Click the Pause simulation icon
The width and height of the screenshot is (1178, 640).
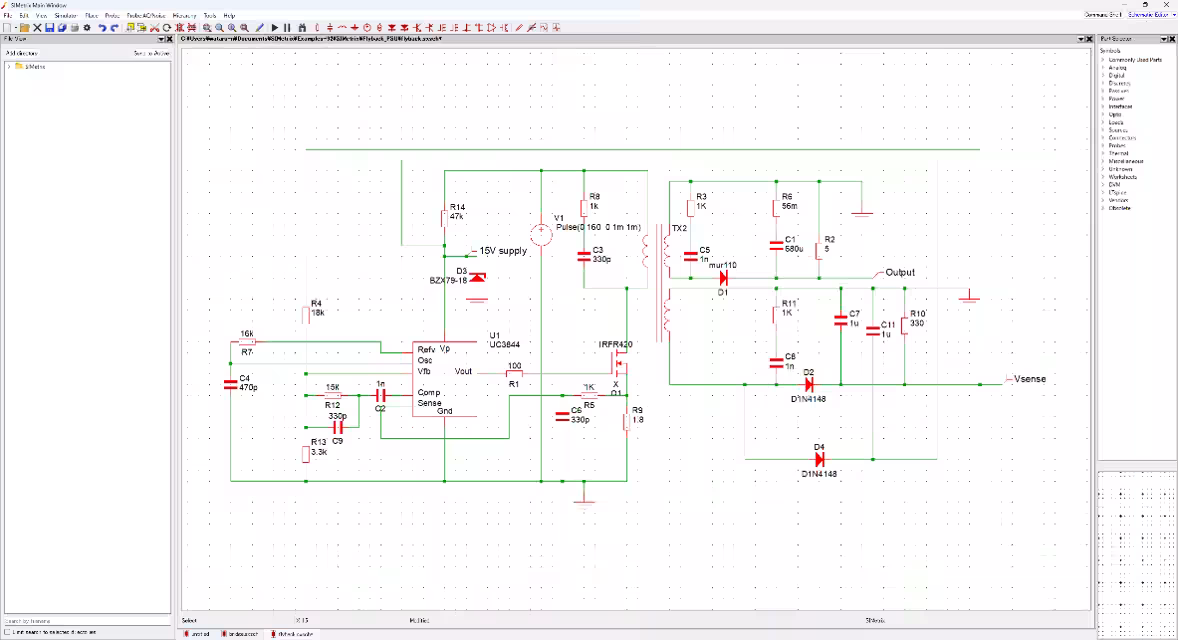click(x=287, y=28)
